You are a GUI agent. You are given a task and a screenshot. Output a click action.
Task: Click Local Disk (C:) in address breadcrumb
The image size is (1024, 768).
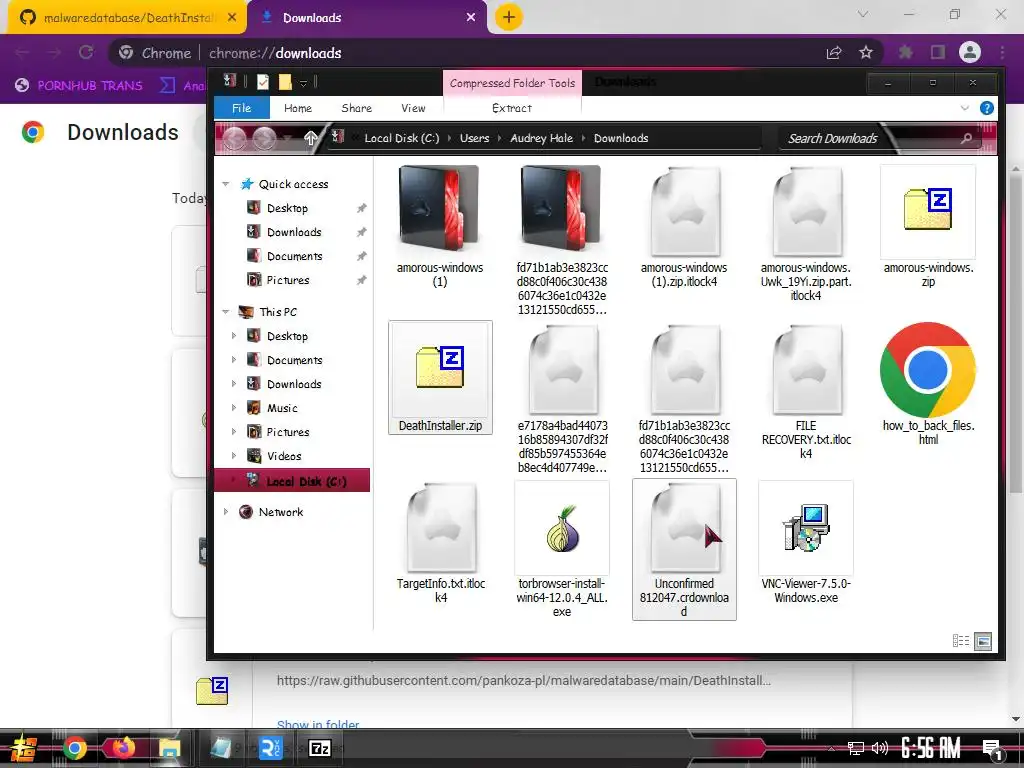[x=402, y=138]
